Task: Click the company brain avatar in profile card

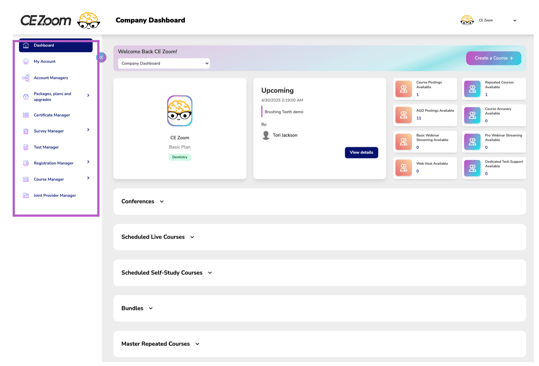Action: [x=180, y=111]
